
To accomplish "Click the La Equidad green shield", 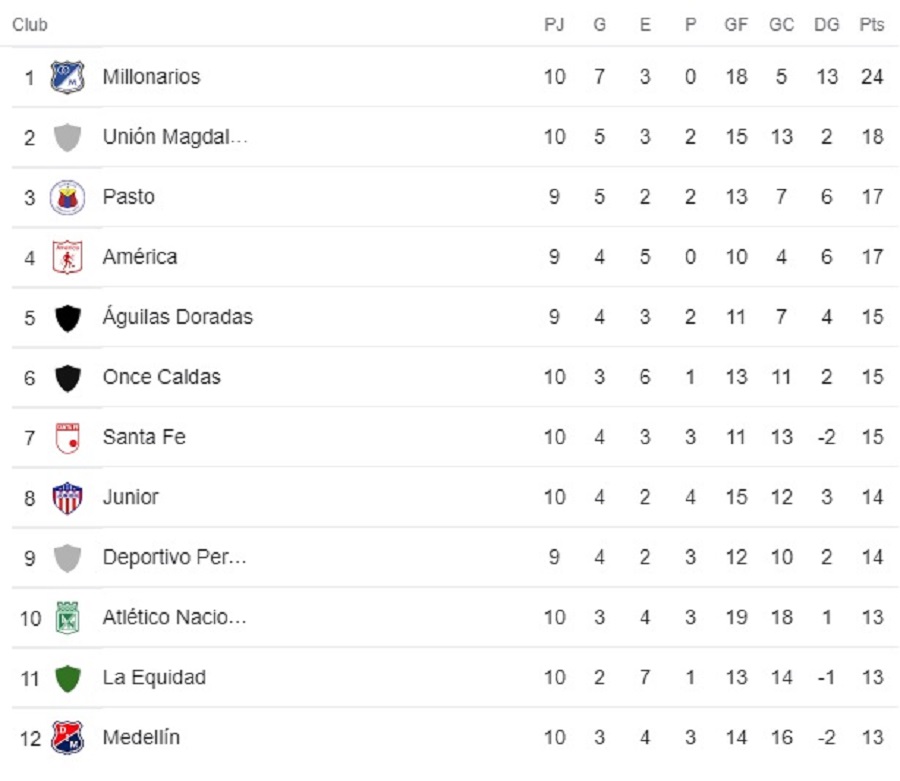I will [x=67, y=678].
